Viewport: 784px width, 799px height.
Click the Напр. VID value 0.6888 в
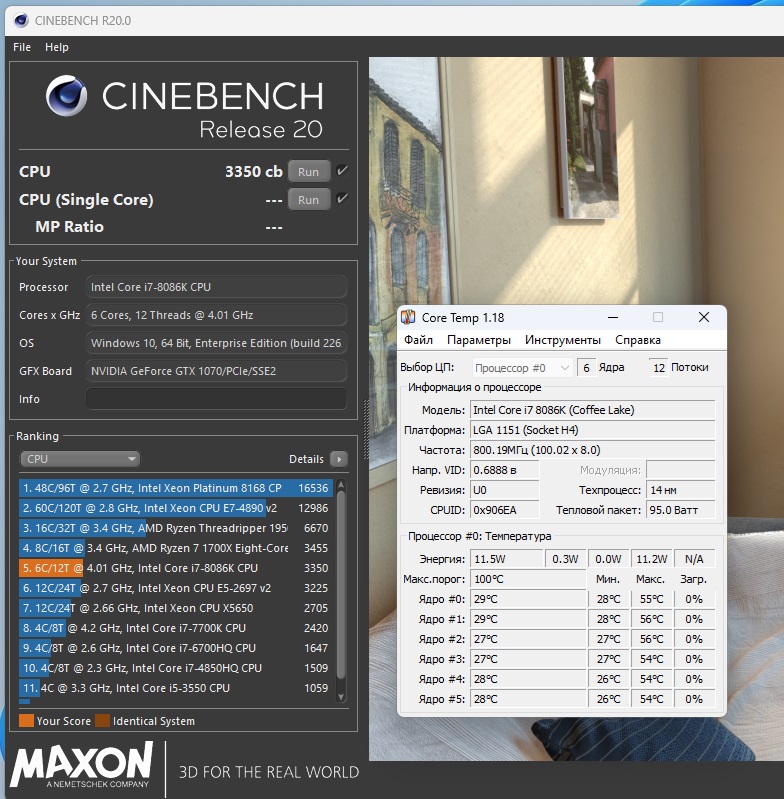[x=504, y=470]
